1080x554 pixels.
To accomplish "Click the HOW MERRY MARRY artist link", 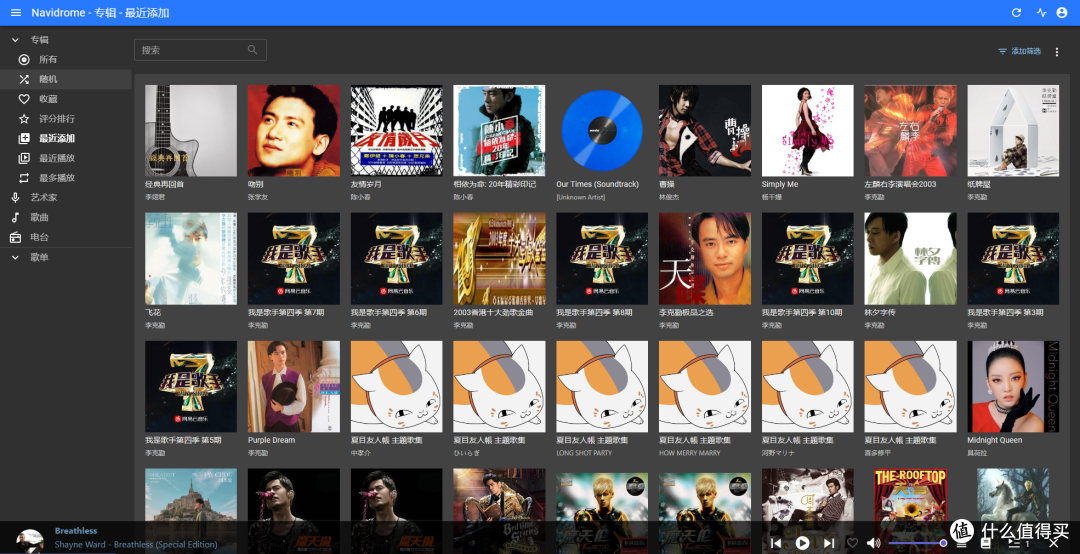I will click(689, 453).
